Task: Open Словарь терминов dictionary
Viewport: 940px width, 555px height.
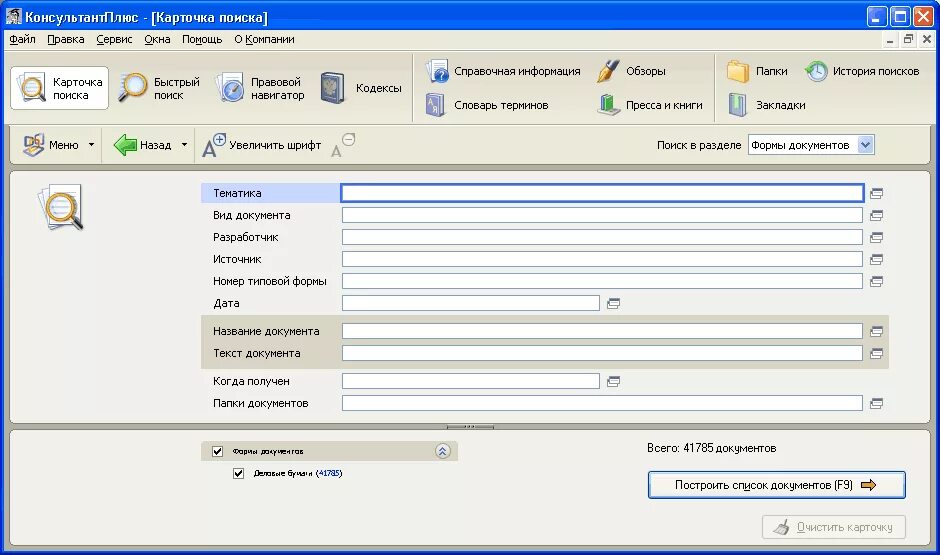Action: pyautogui.click(x=487, y=105)
